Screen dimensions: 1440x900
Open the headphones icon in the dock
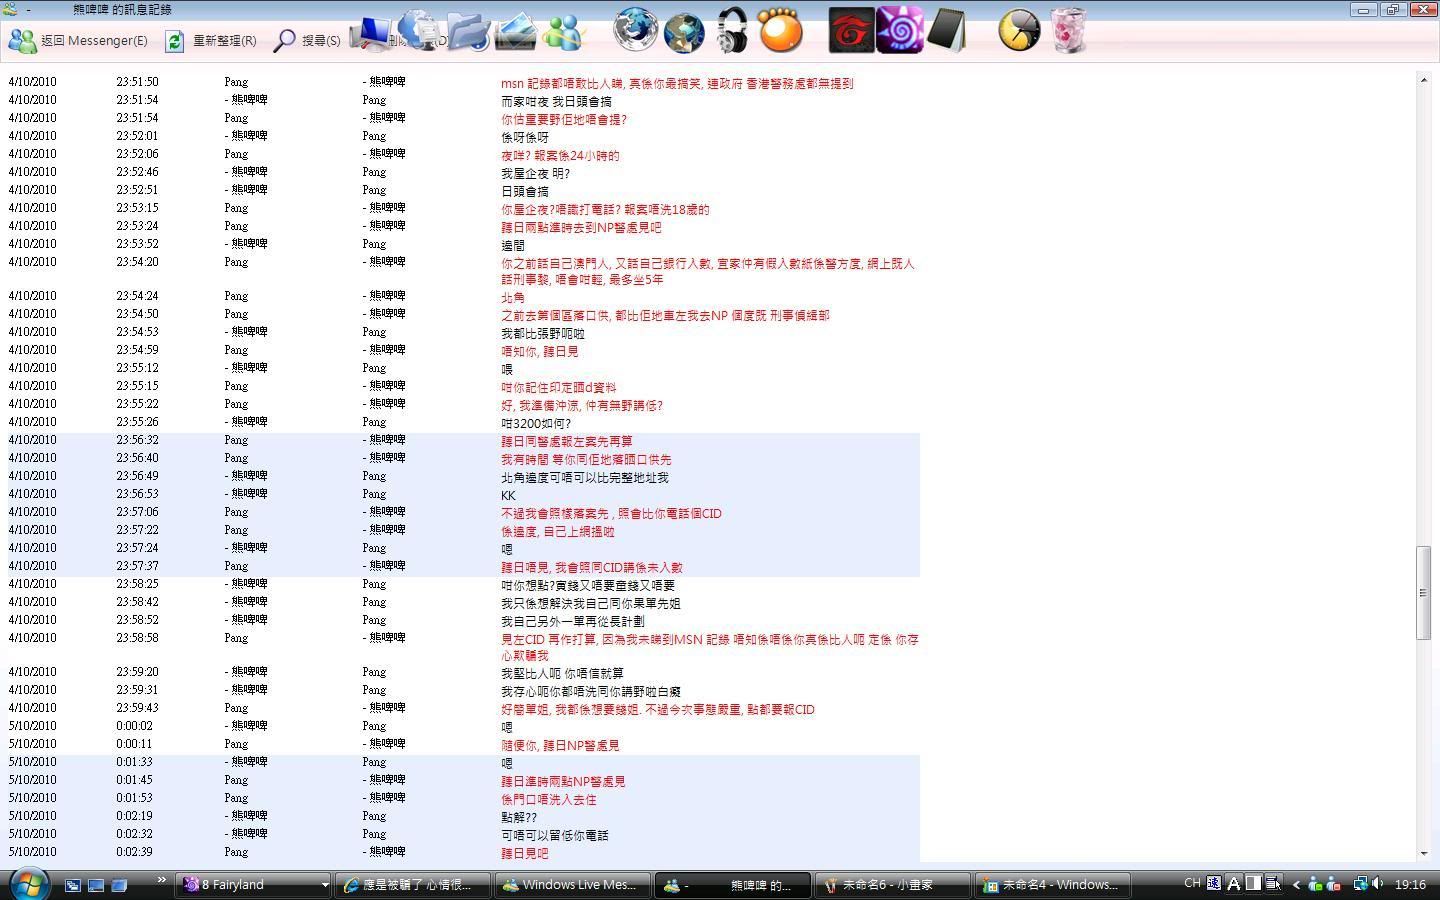732,31
